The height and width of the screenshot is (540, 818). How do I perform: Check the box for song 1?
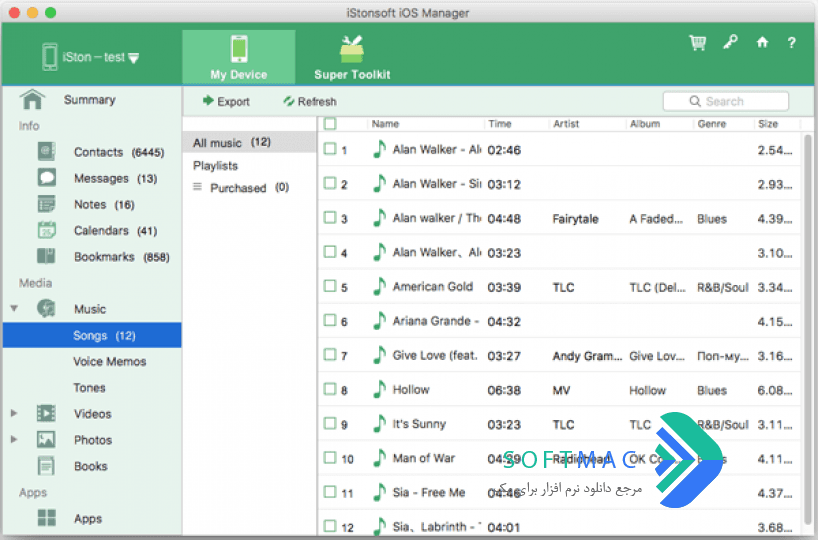coord(330,149)
